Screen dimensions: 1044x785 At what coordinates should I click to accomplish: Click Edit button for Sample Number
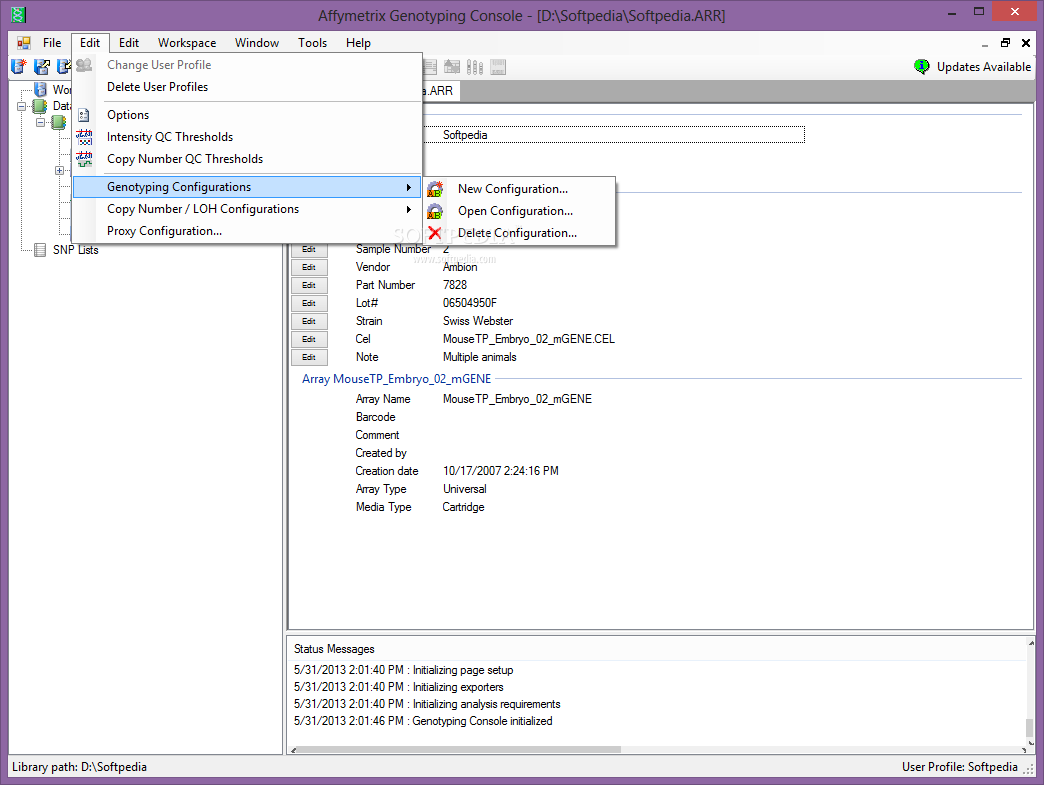[309, 250]
